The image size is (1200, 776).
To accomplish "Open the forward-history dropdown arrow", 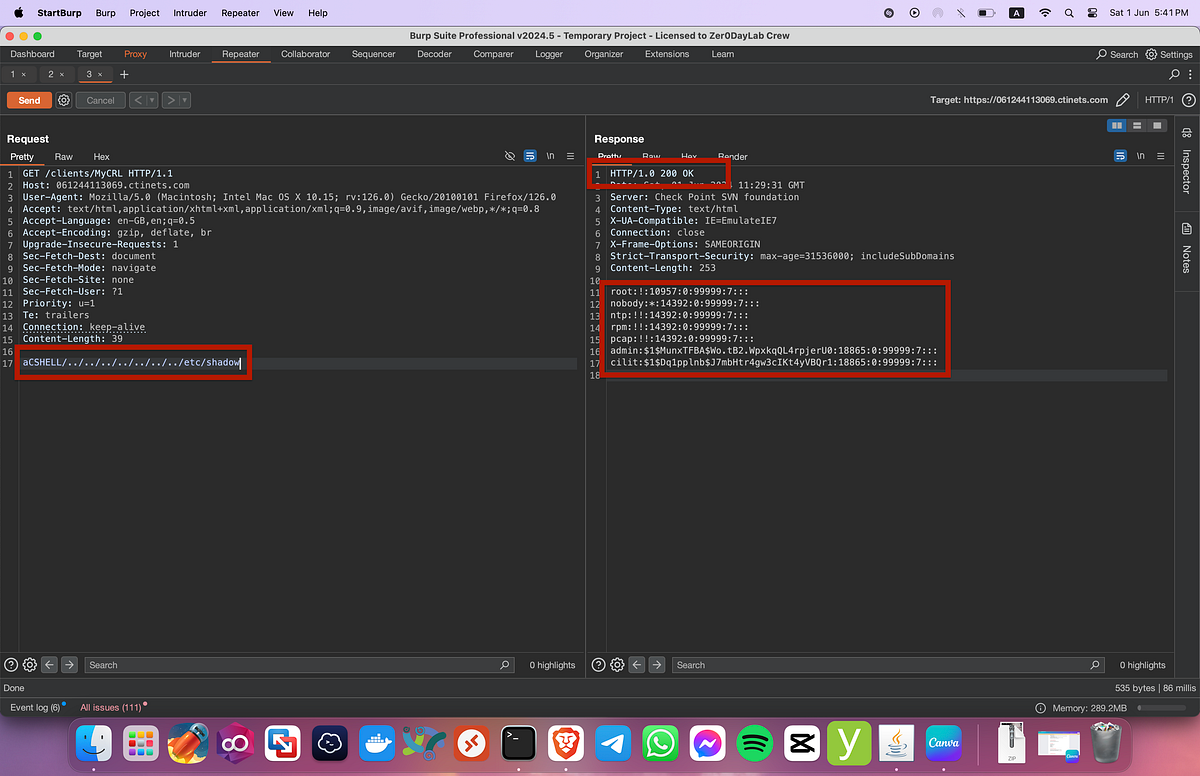I will [x=183, y=100].
